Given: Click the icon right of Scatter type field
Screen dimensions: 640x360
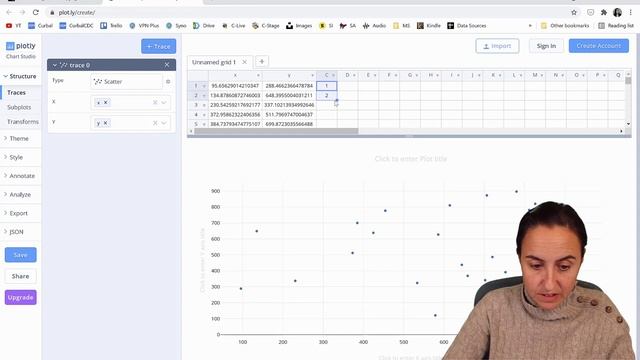Looking at the screenshot, I should [168, 82].
